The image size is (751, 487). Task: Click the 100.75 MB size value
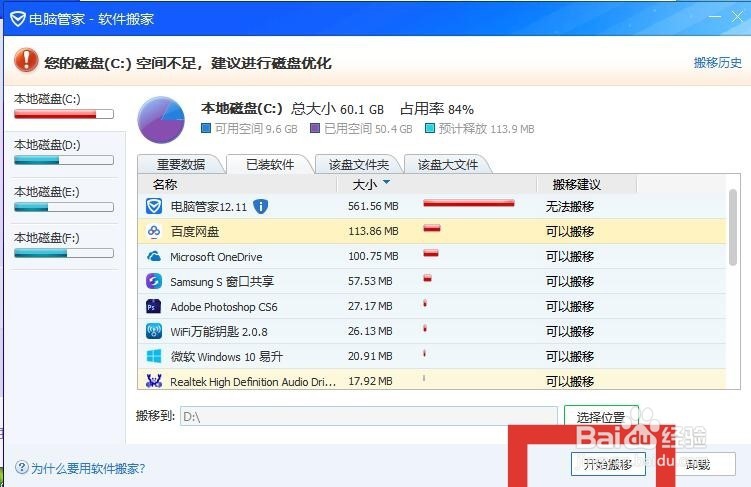tap(373, 256)
